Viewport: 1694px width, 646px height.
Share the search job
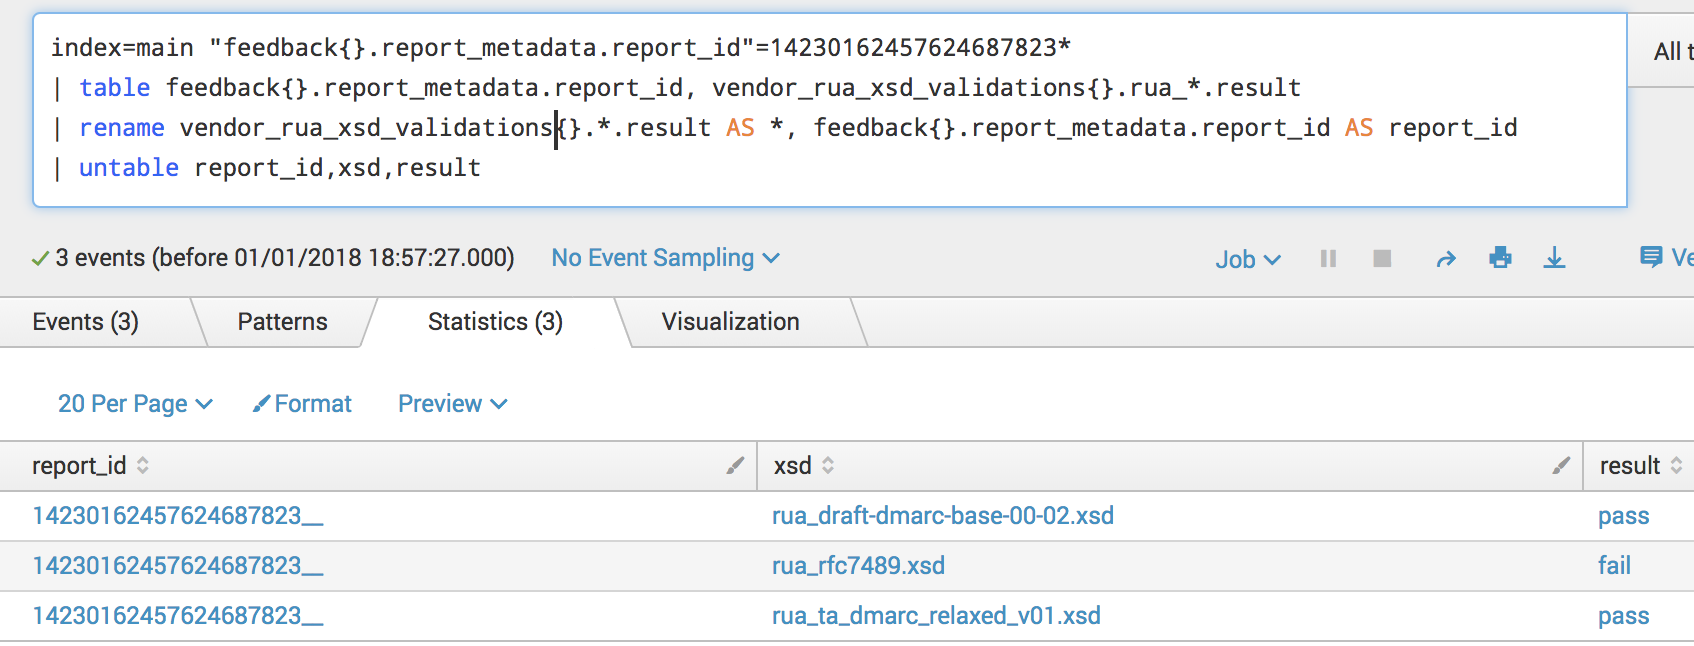point(1446,259)
